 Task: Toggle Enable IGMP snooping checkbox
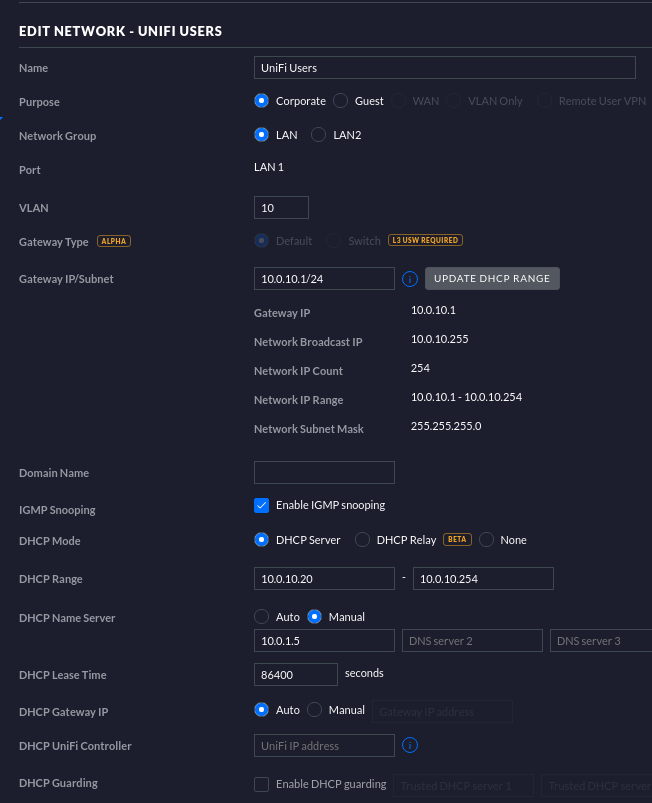(261, 505)
